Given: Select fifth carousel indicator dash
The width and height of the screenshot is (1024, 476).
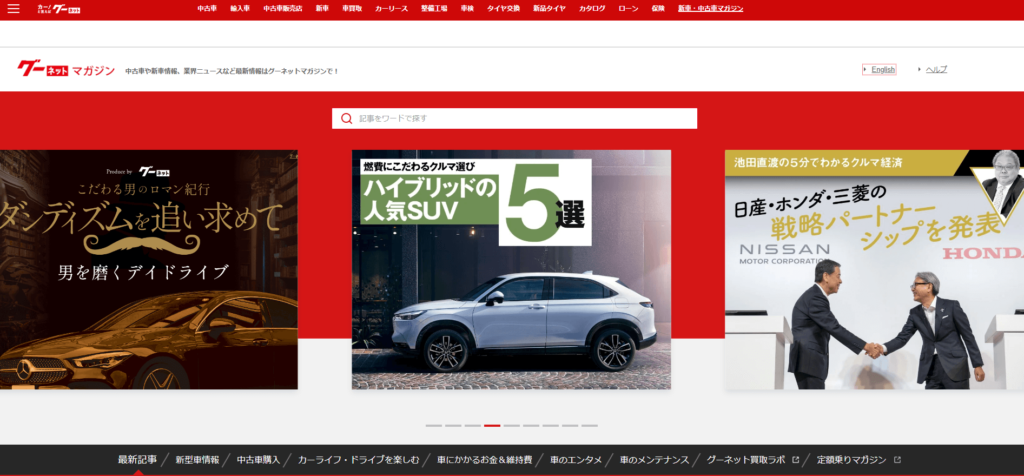Looking at the screenshot, I should coord(511,426).
